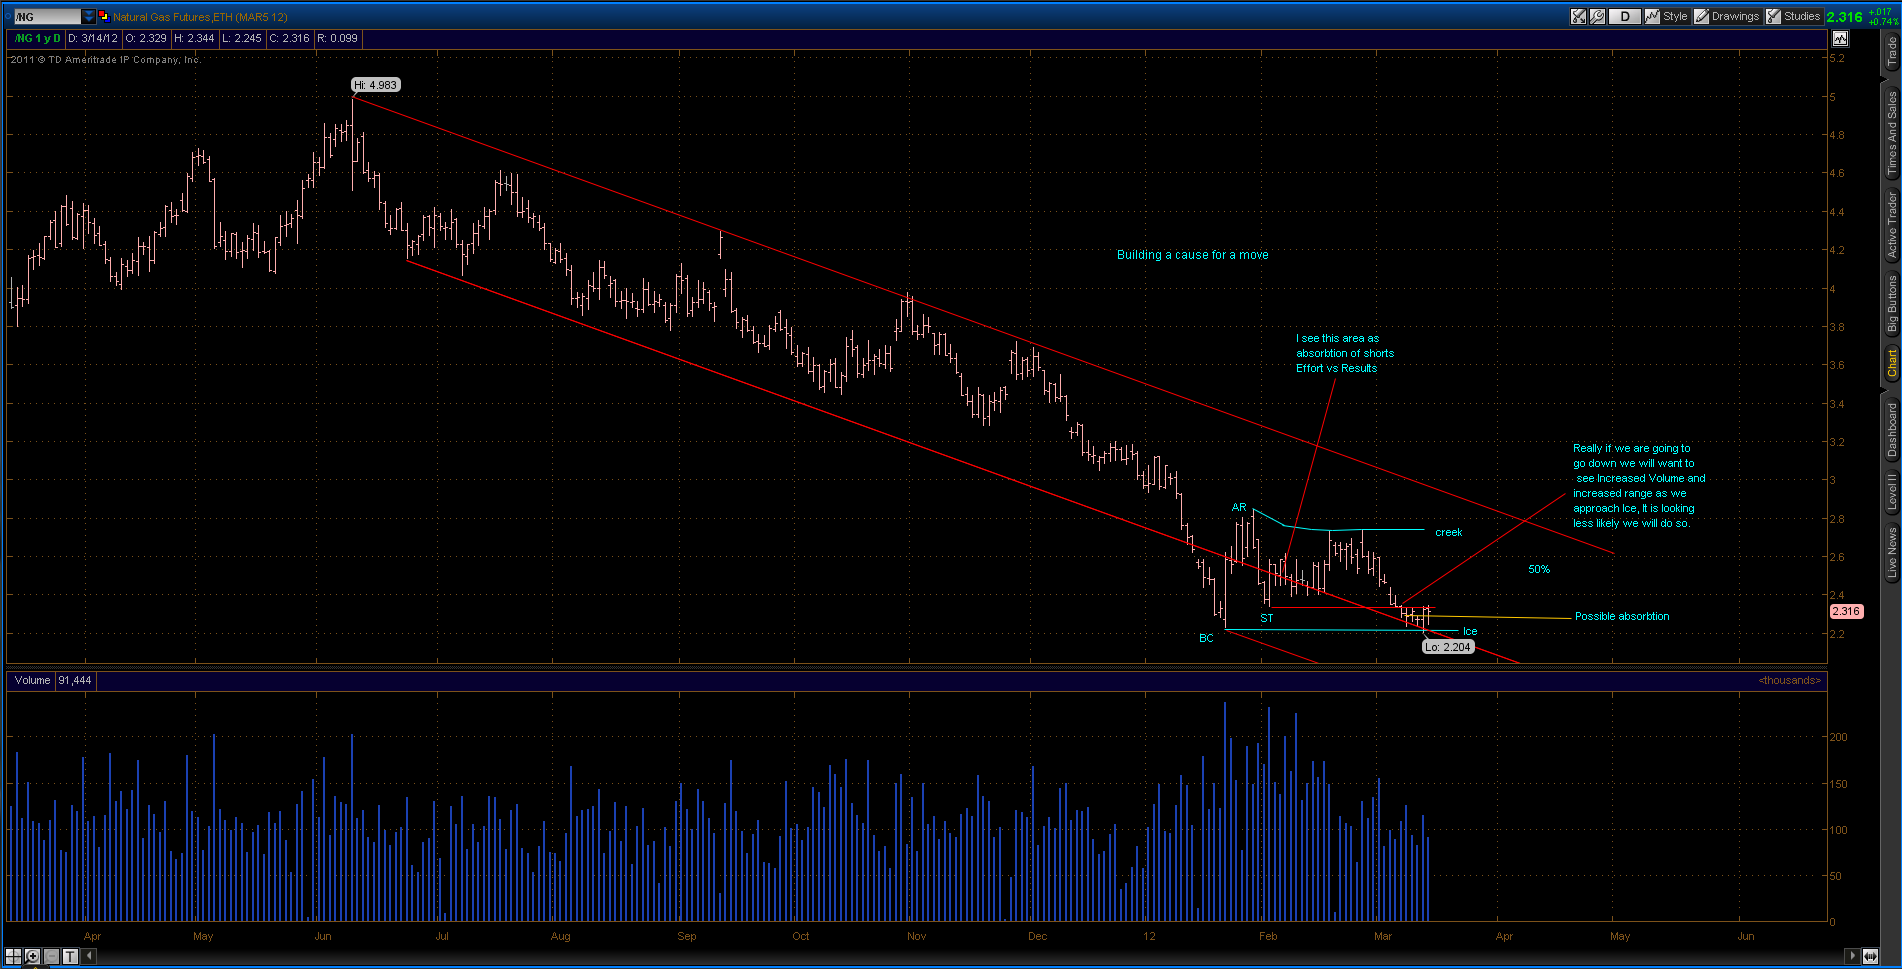Click the zoom out minus icon
The width and height of the screenshot is (1902, 969).
coord(52,956)
